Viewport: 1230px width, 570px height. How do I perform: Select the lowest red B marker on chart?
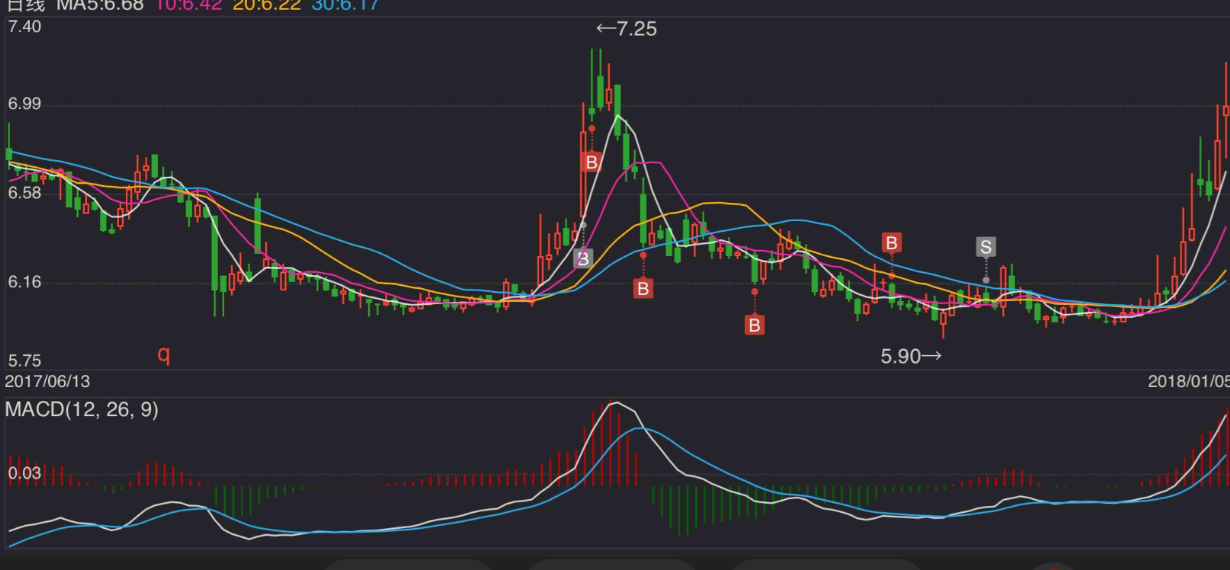pos(755,324)
